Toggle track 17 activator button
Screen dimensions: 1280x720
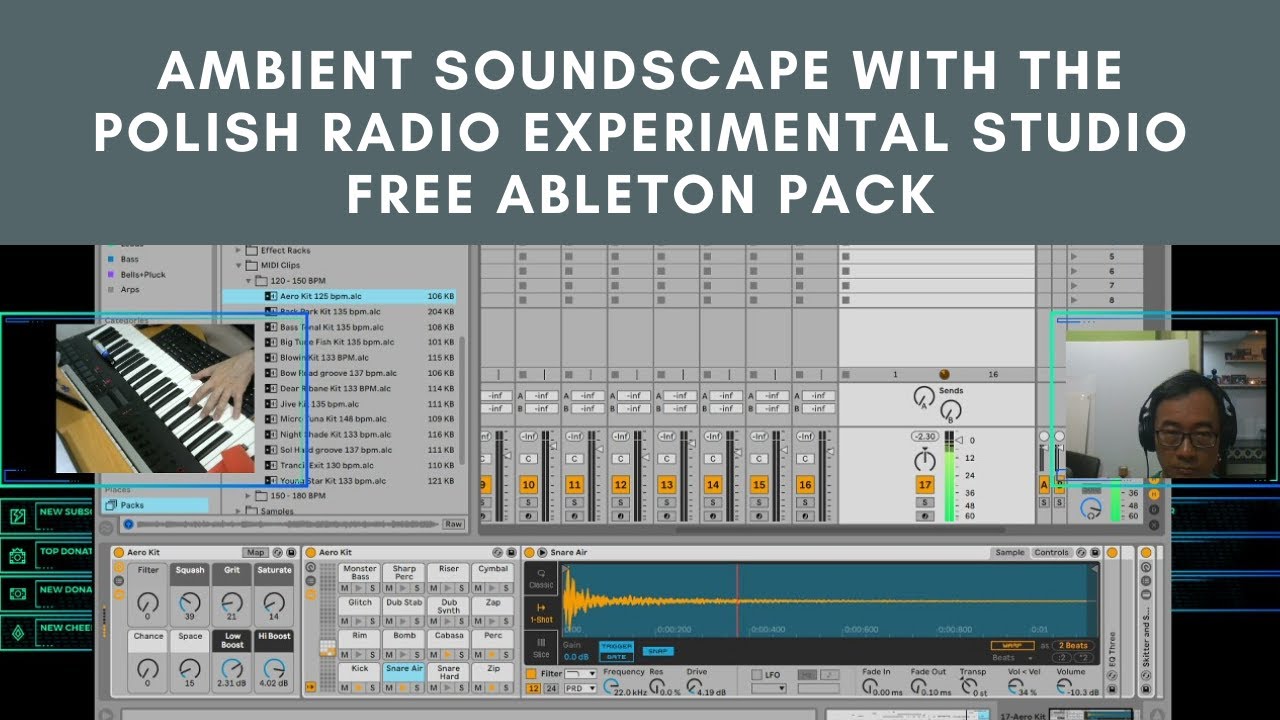pyautogui.click(x=925, y=485)
